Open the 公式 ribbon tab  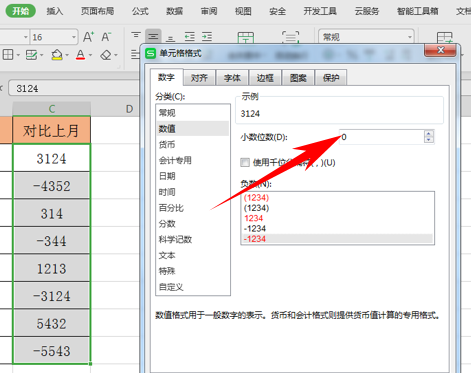140,11
